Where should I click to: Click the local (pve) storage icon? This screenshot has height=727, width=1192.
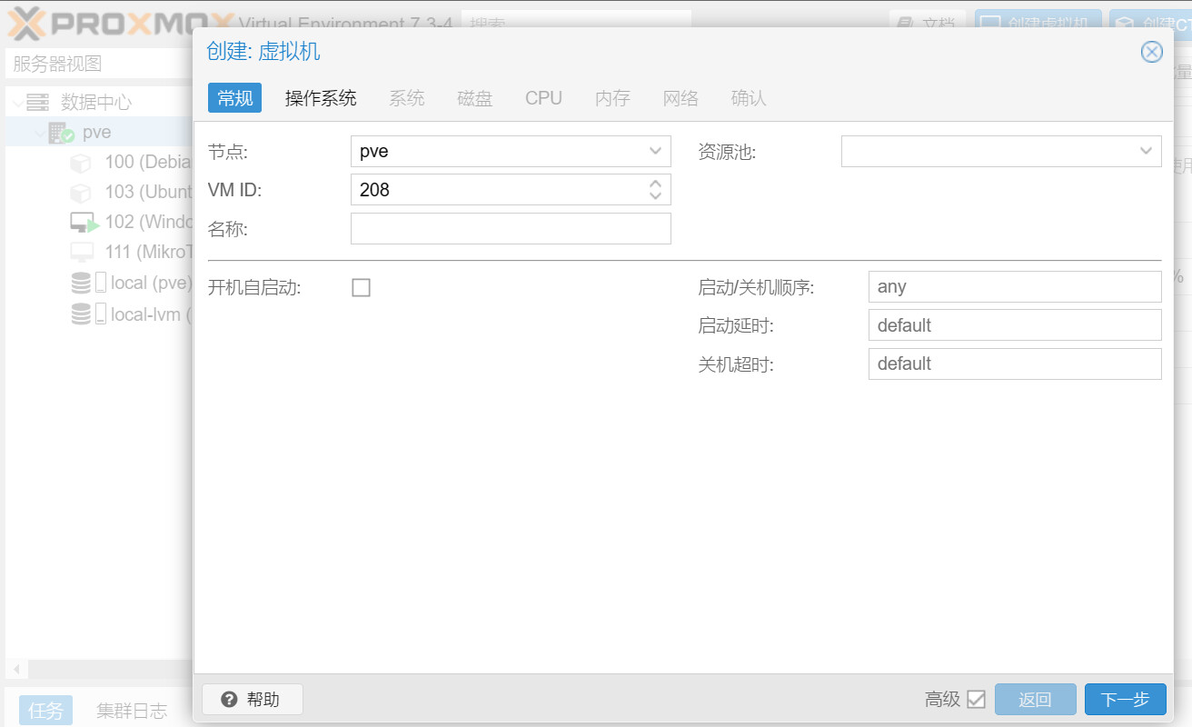click(x=87, y=283)
